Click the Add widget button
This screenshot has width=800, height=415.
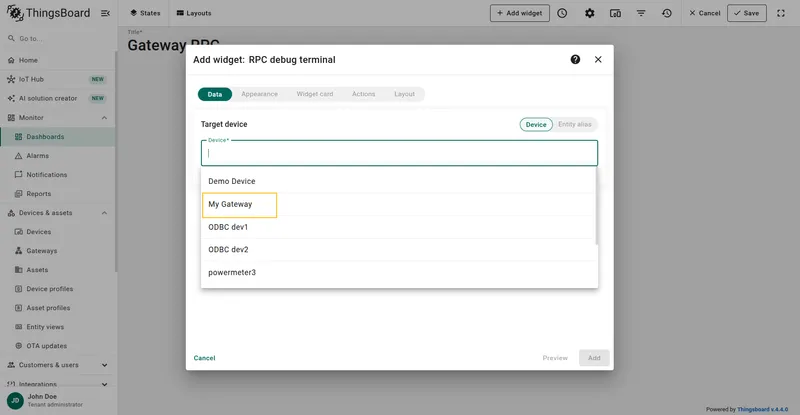519,13
